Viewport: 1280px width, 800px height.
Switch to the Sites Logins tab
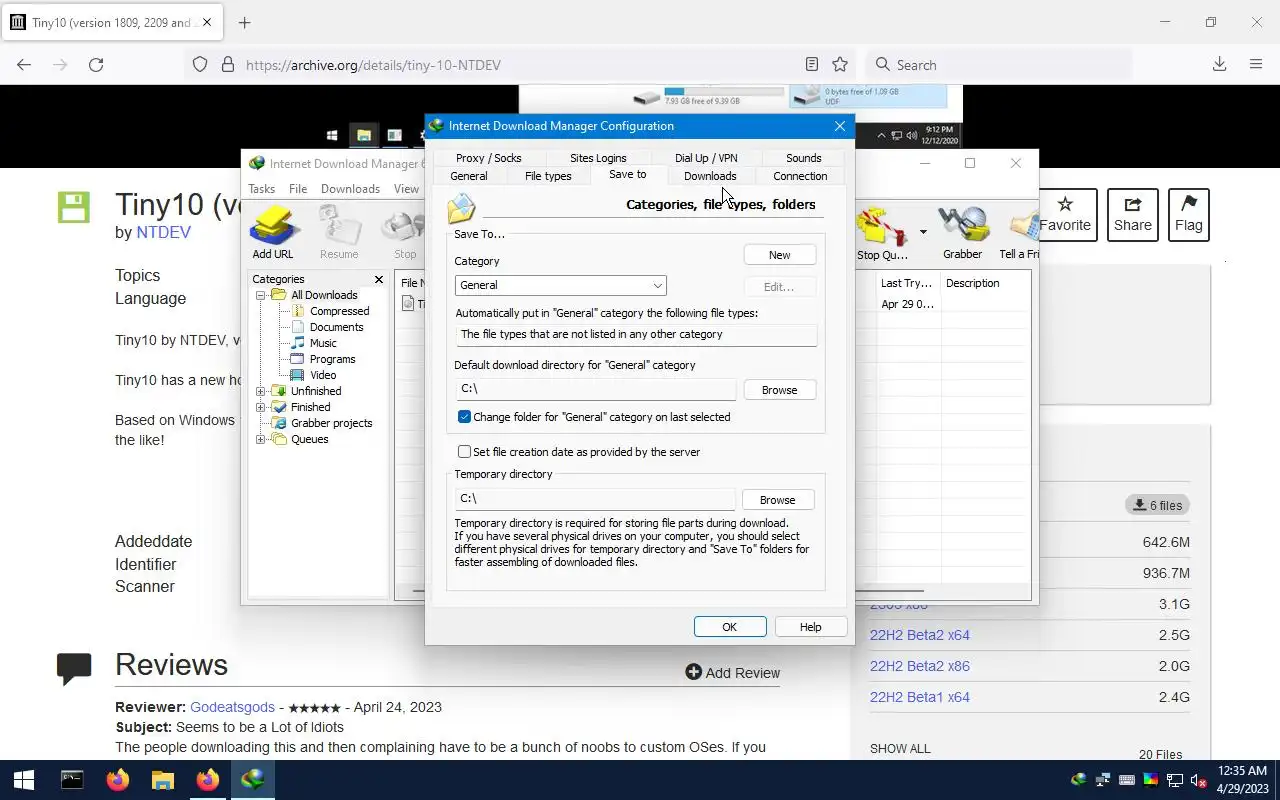[x=598, y=158]
